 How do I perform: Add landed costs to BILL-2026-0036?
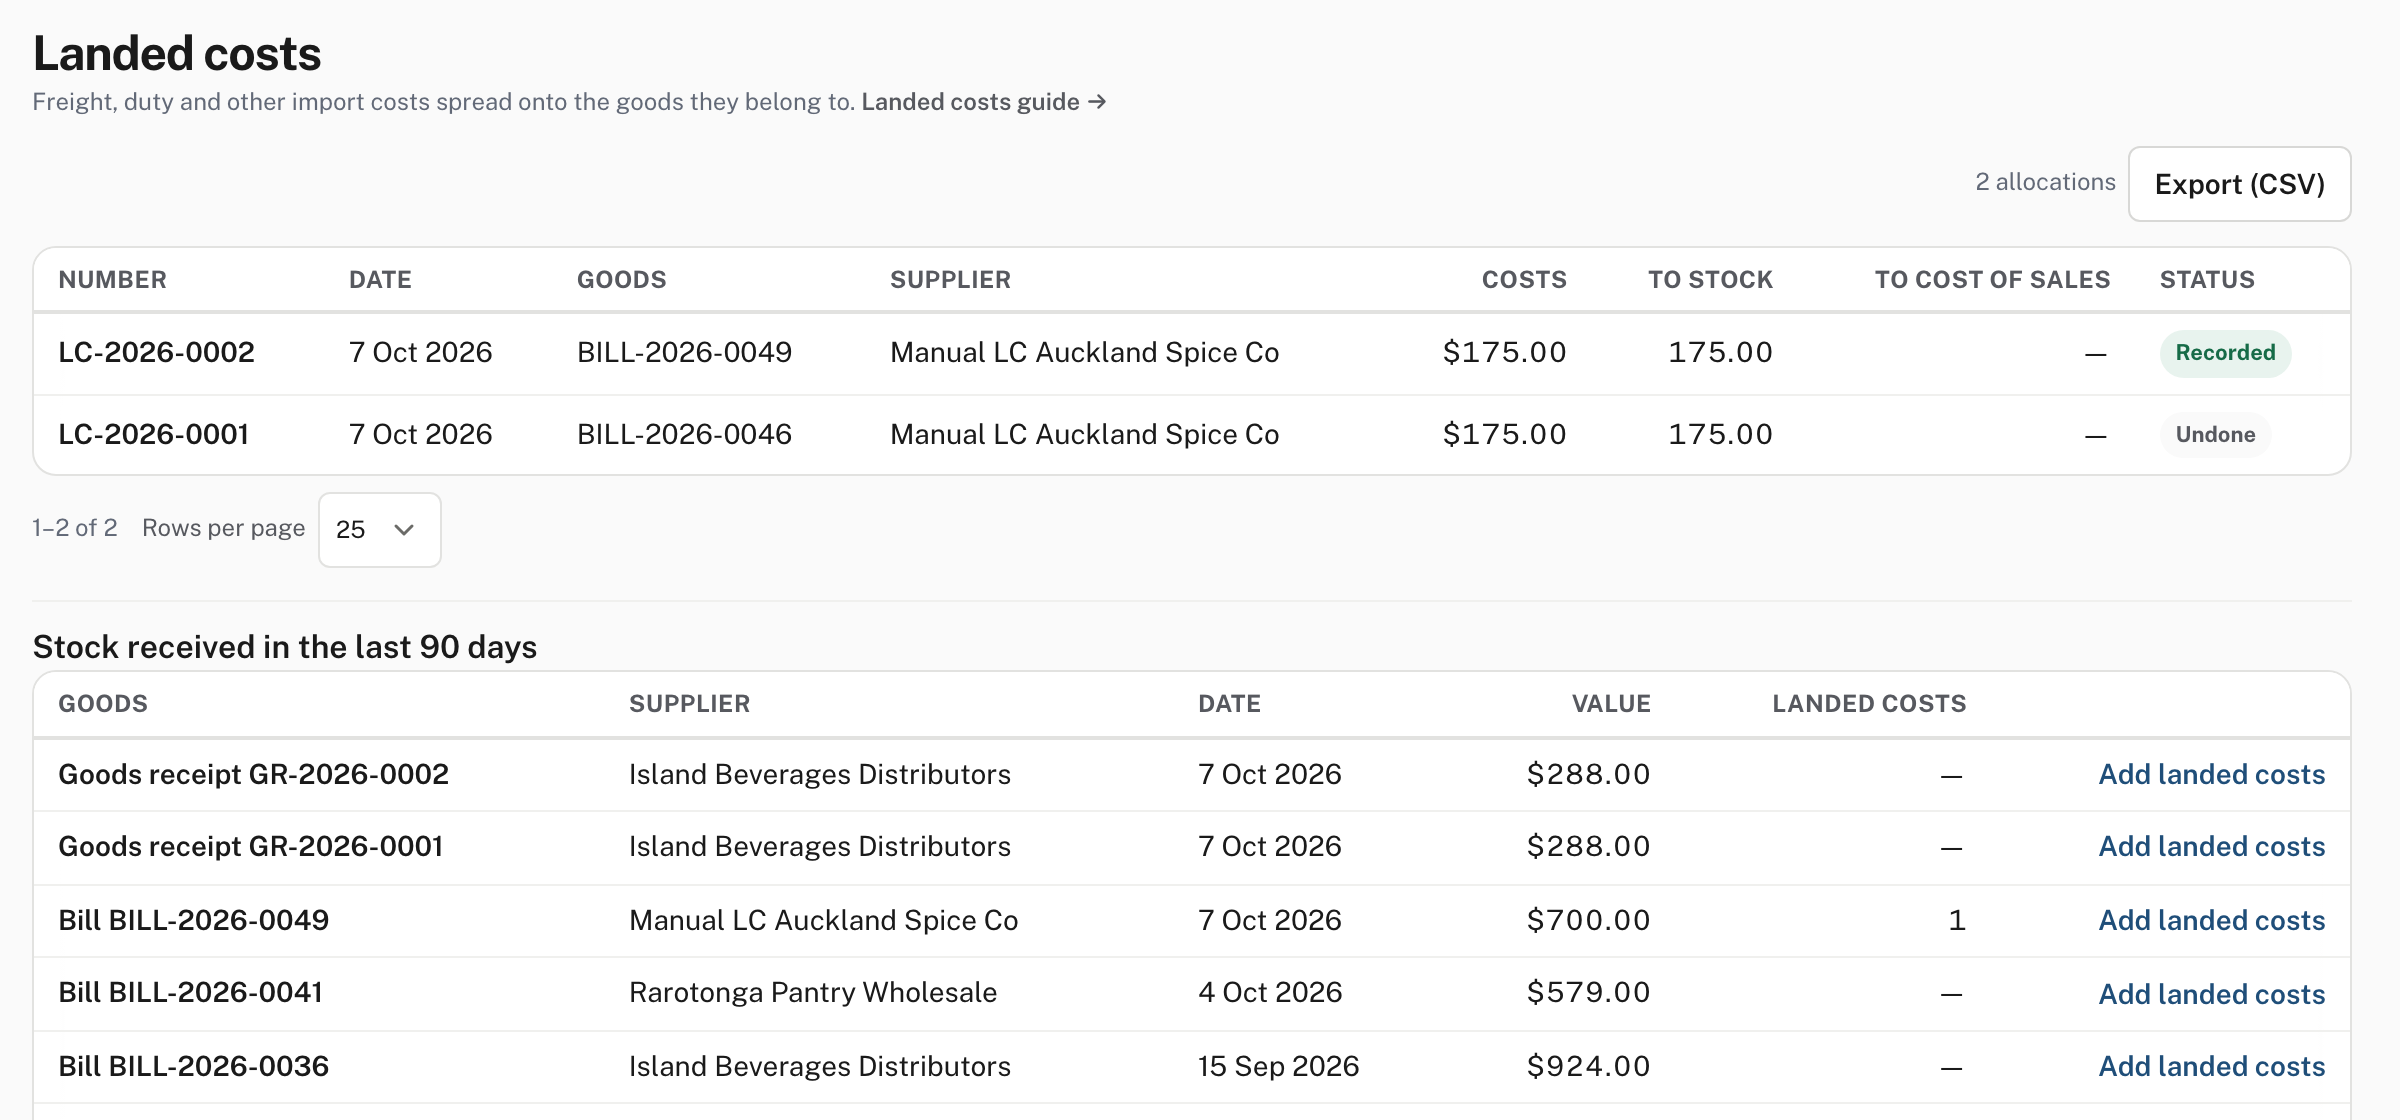click(x=2211, y=1066)
